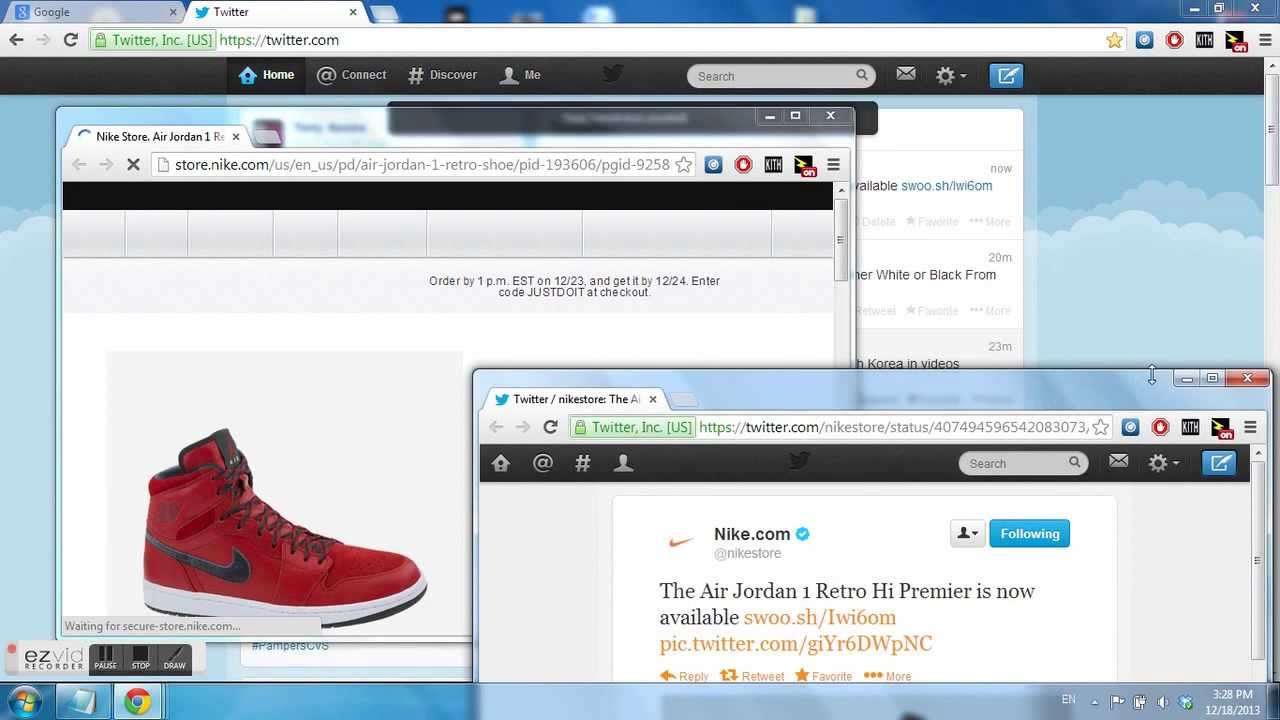Screen dimensions: 1280x720
Task: Click main browser address bar showing twitter.com
Action: 610,40
